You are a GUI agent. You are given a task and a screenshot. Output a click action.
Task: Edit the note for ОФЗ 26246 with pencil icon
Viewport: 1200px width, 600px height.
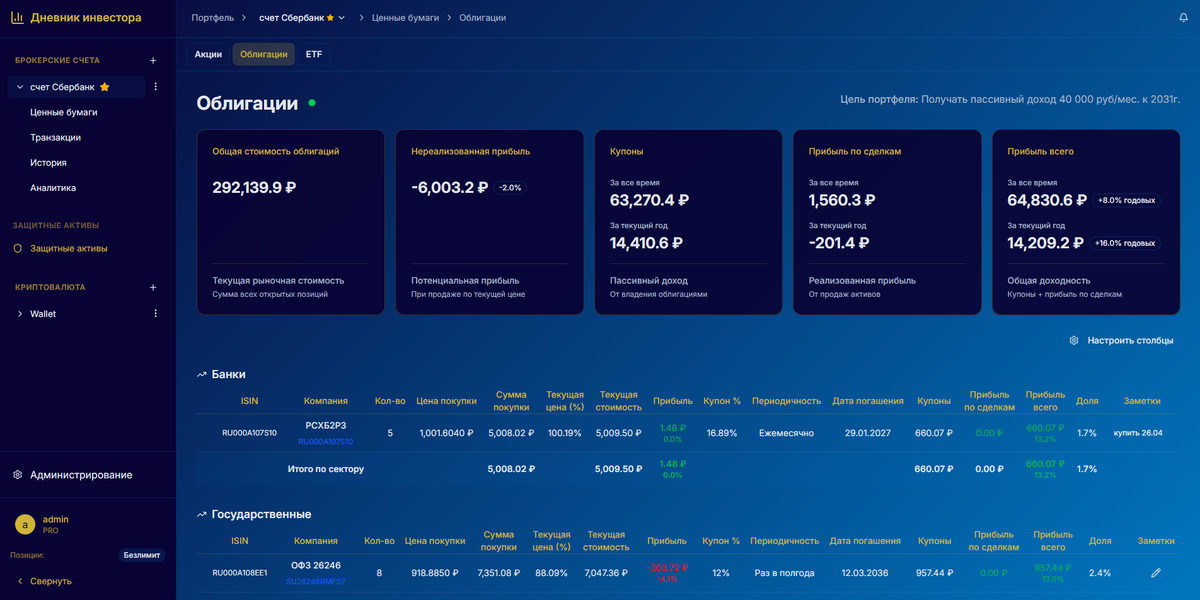[1156, 572]
